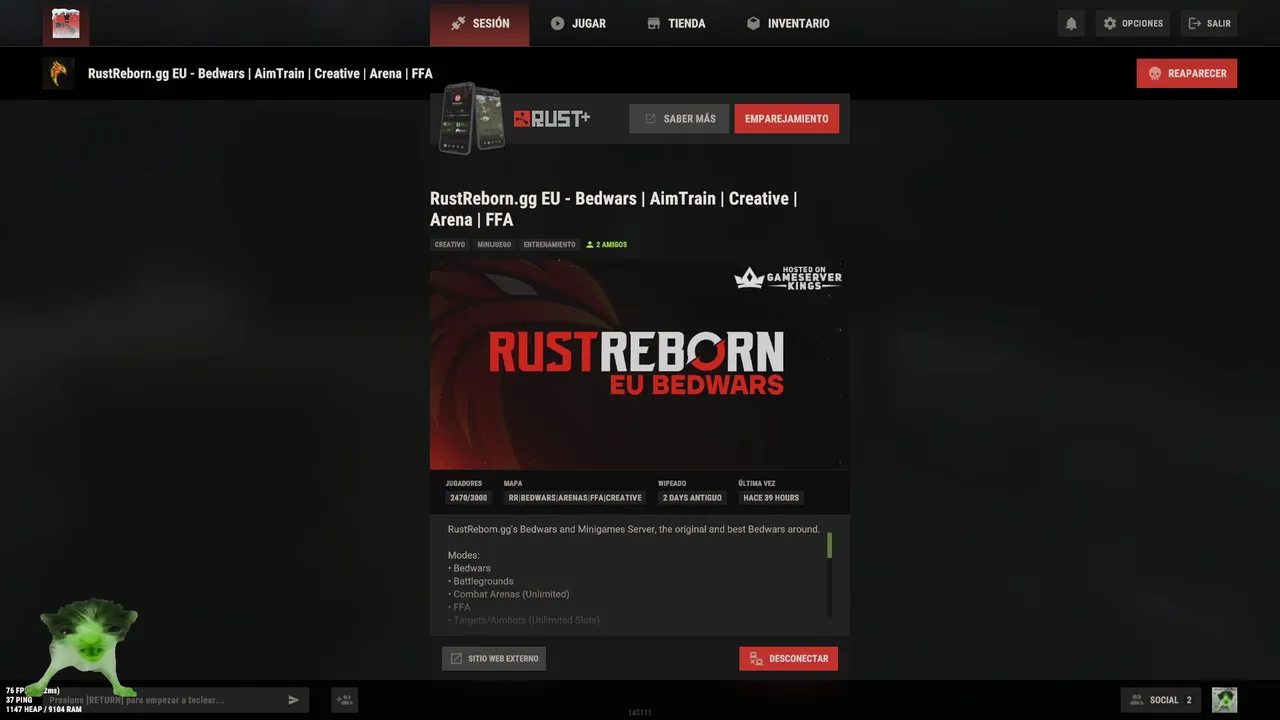Click the Rust+ logo
Screen dimensions: 1280x720
point(552,119)
